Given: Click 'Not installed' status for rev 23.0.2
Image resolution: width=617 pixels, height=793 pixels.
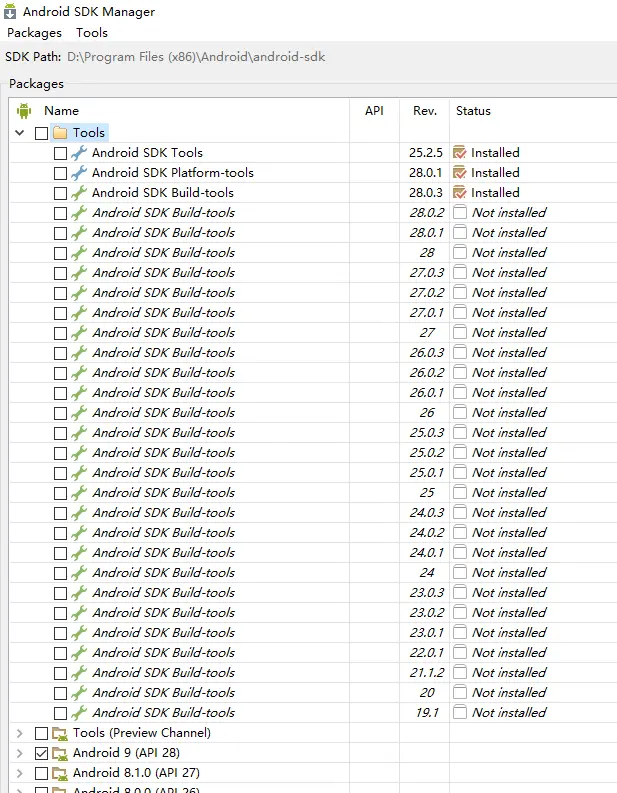Looking at the screenshot, I should [509, 612].
